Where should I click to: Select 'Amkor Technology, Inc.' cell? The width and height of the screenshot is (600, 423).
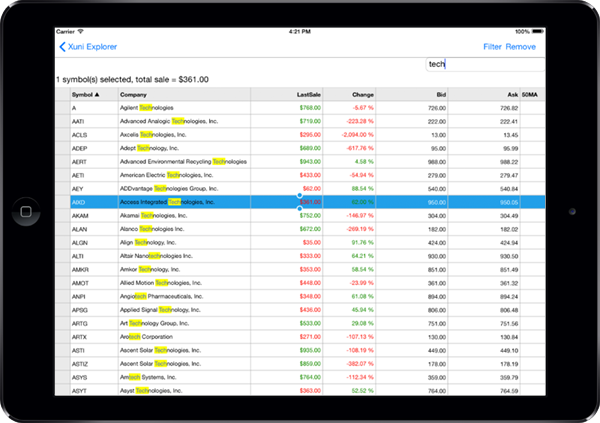click(x=184, y=269)
